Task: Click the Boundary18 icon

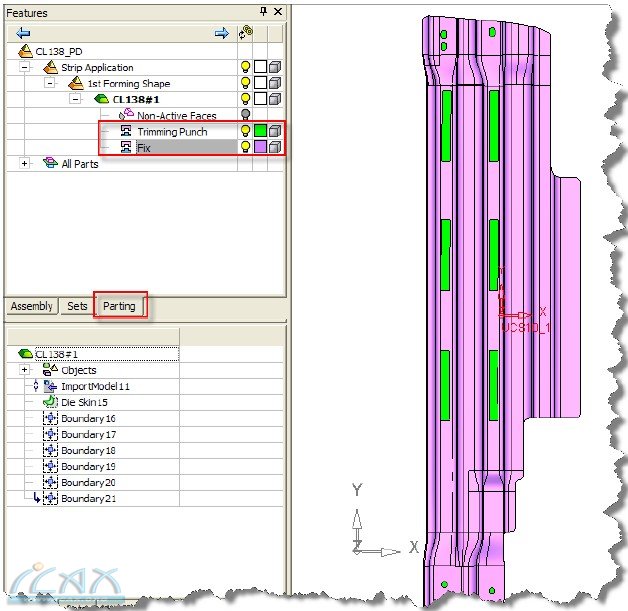Action: click(50, 450)
